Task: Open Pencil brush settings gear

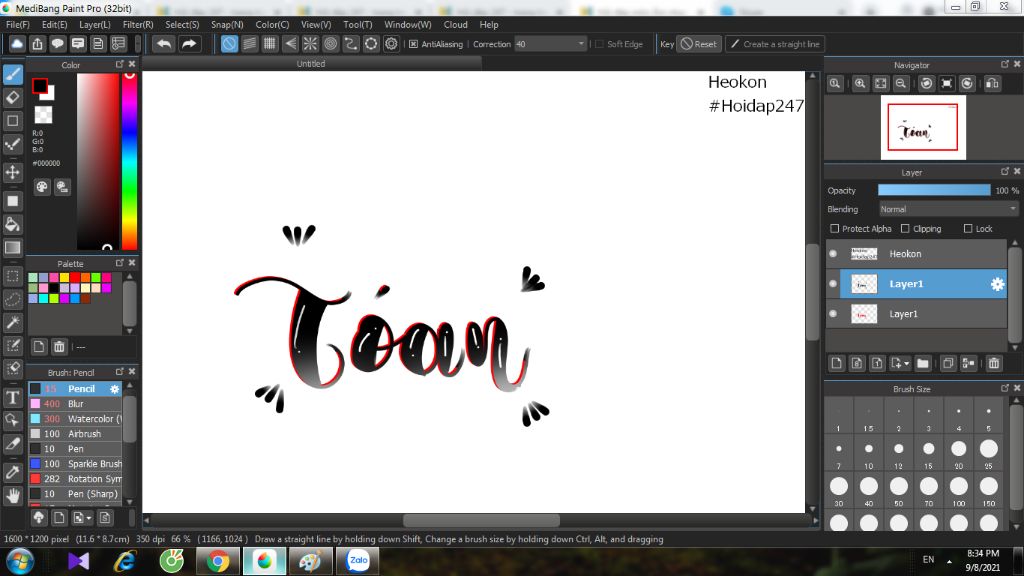Action: pos(114,389)
